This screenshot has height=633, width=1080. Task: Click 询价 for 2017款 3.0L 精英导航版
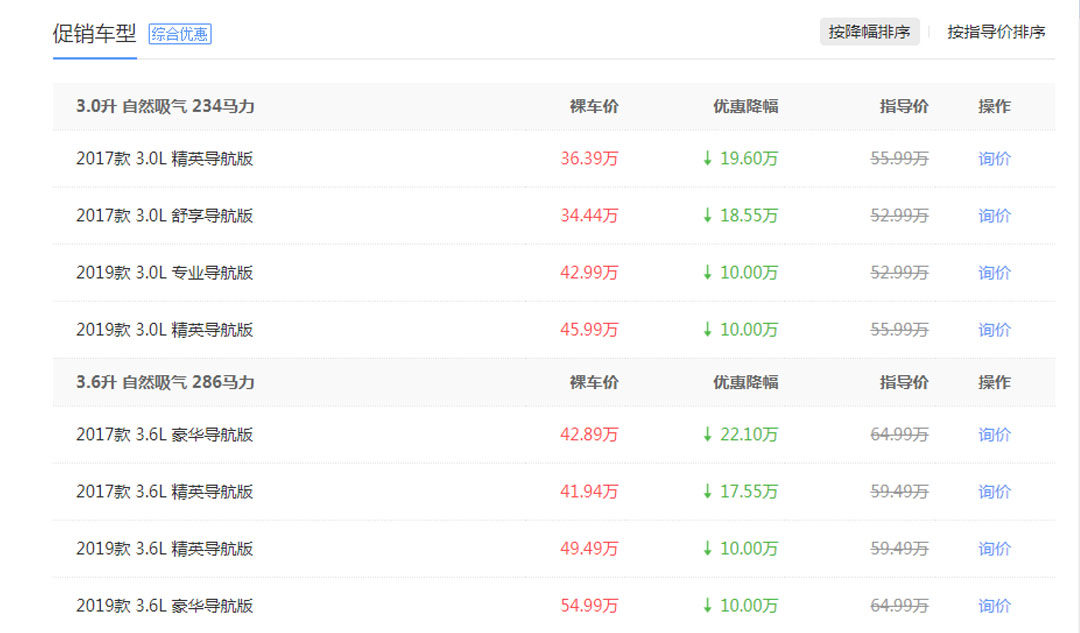click(x=994, y=159)
